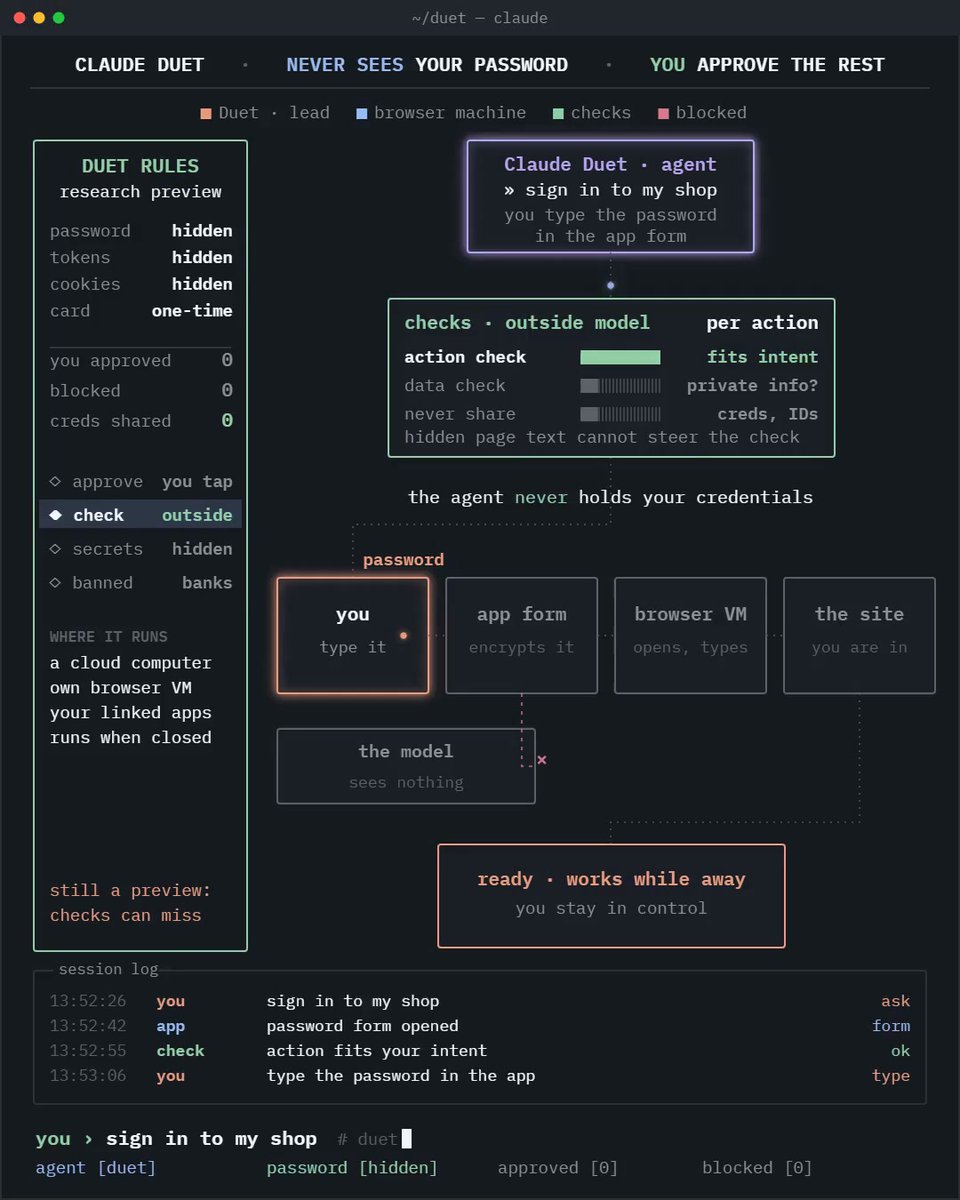The height and width of the screenshot is (1200, 960).
Task: Click the 'type' tag in session log
Action: click(x=891, y=1076)
